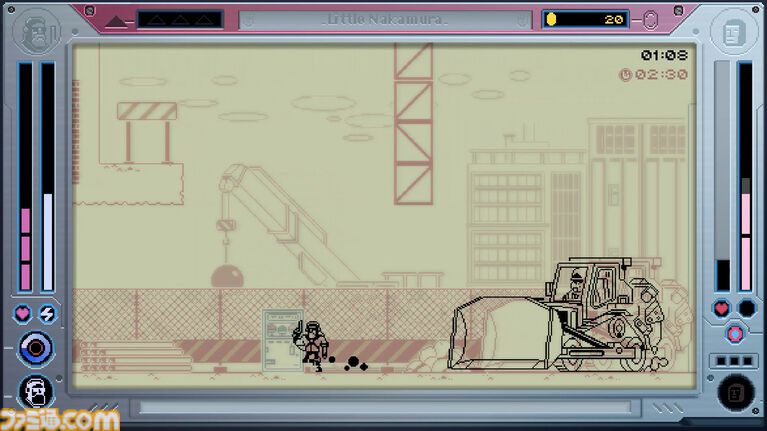
Task: Click the pink hexagon gem icon on the right panel
Action: tap(735, 334)
